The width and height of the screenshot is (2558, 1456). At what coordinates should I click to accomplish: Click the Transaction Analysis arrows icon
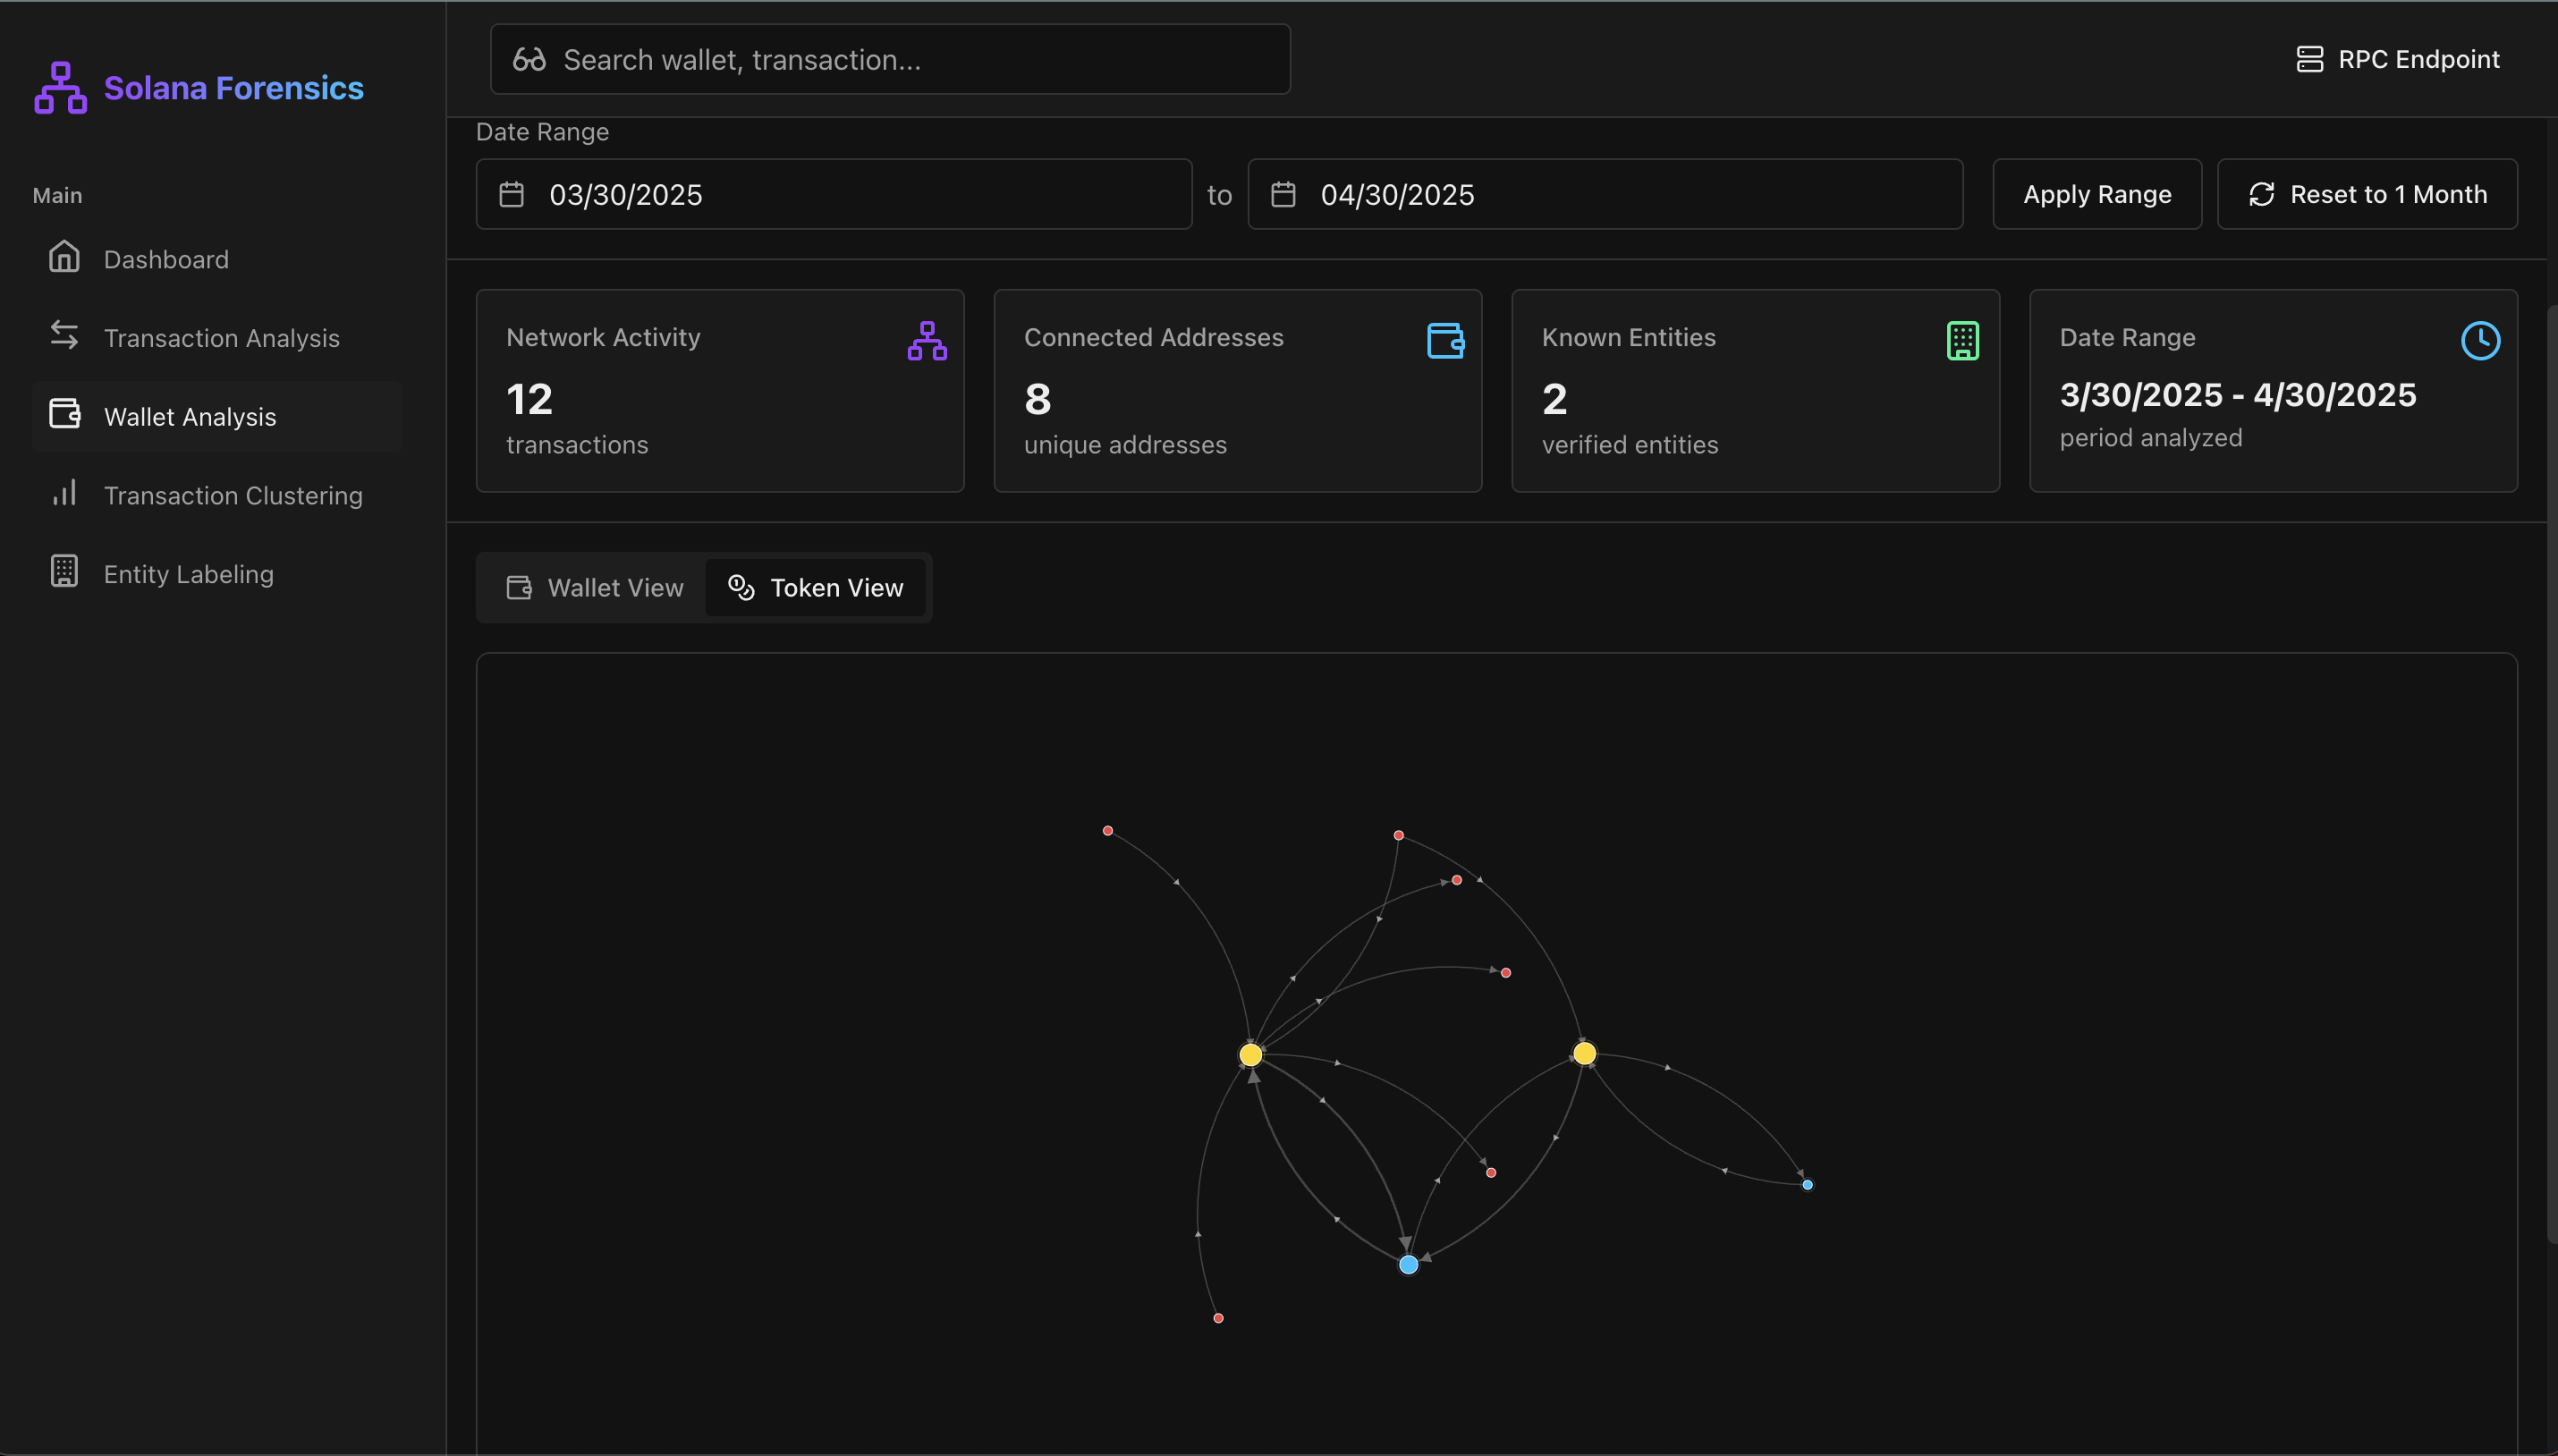[x=64, y=337]
